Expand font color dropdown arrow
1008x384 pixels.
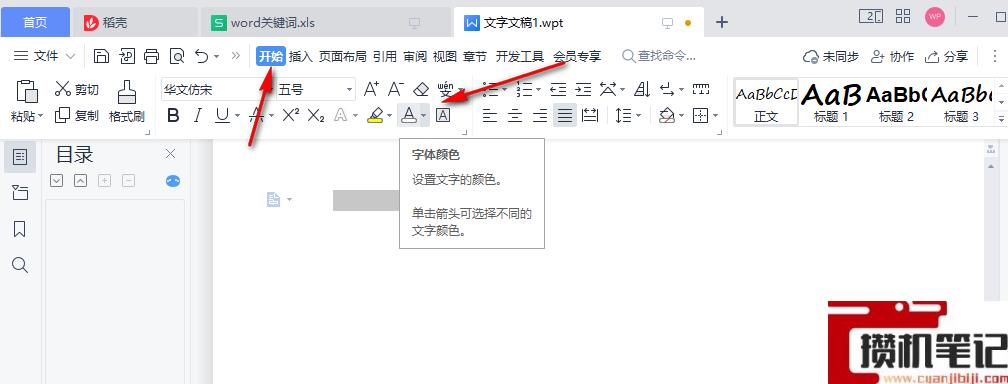[424, 116]
